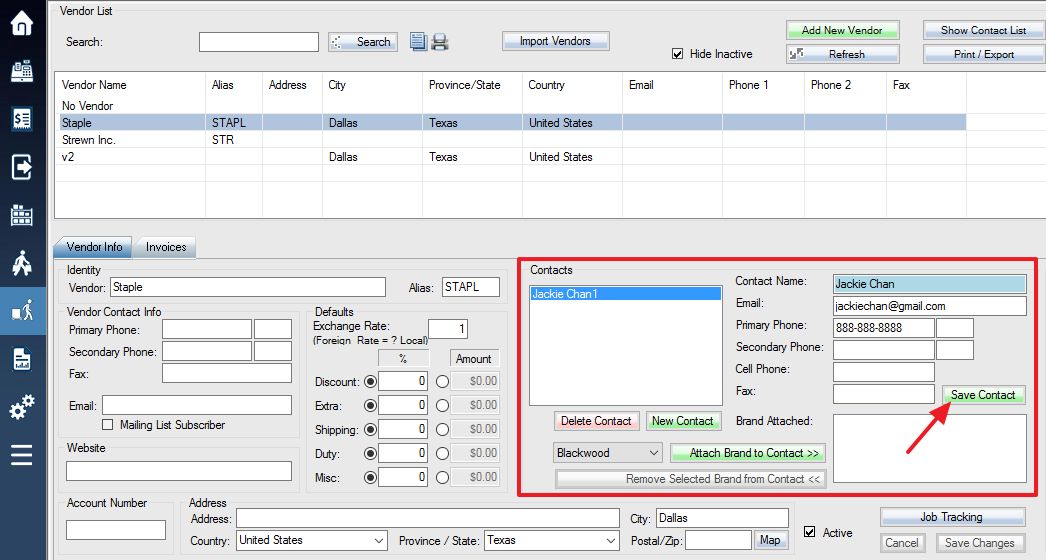Click the copy list icon beside Search
Image resolution: width=1046 pixels, height=560 pixels.
tap(418, 41)
